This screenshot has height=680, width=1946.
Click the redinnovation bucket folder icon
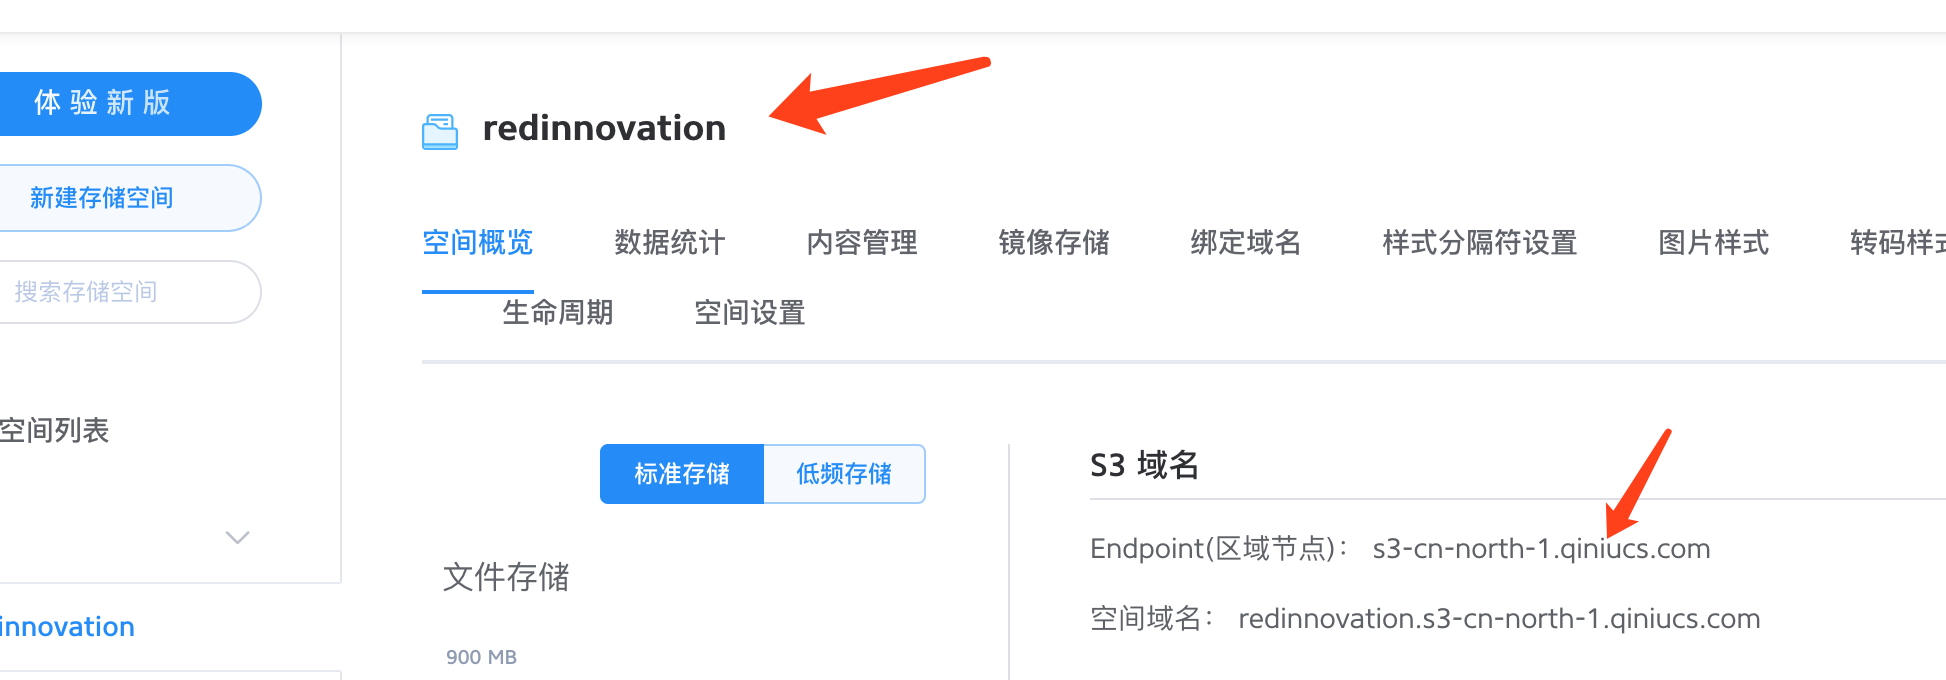click(440, 131)
